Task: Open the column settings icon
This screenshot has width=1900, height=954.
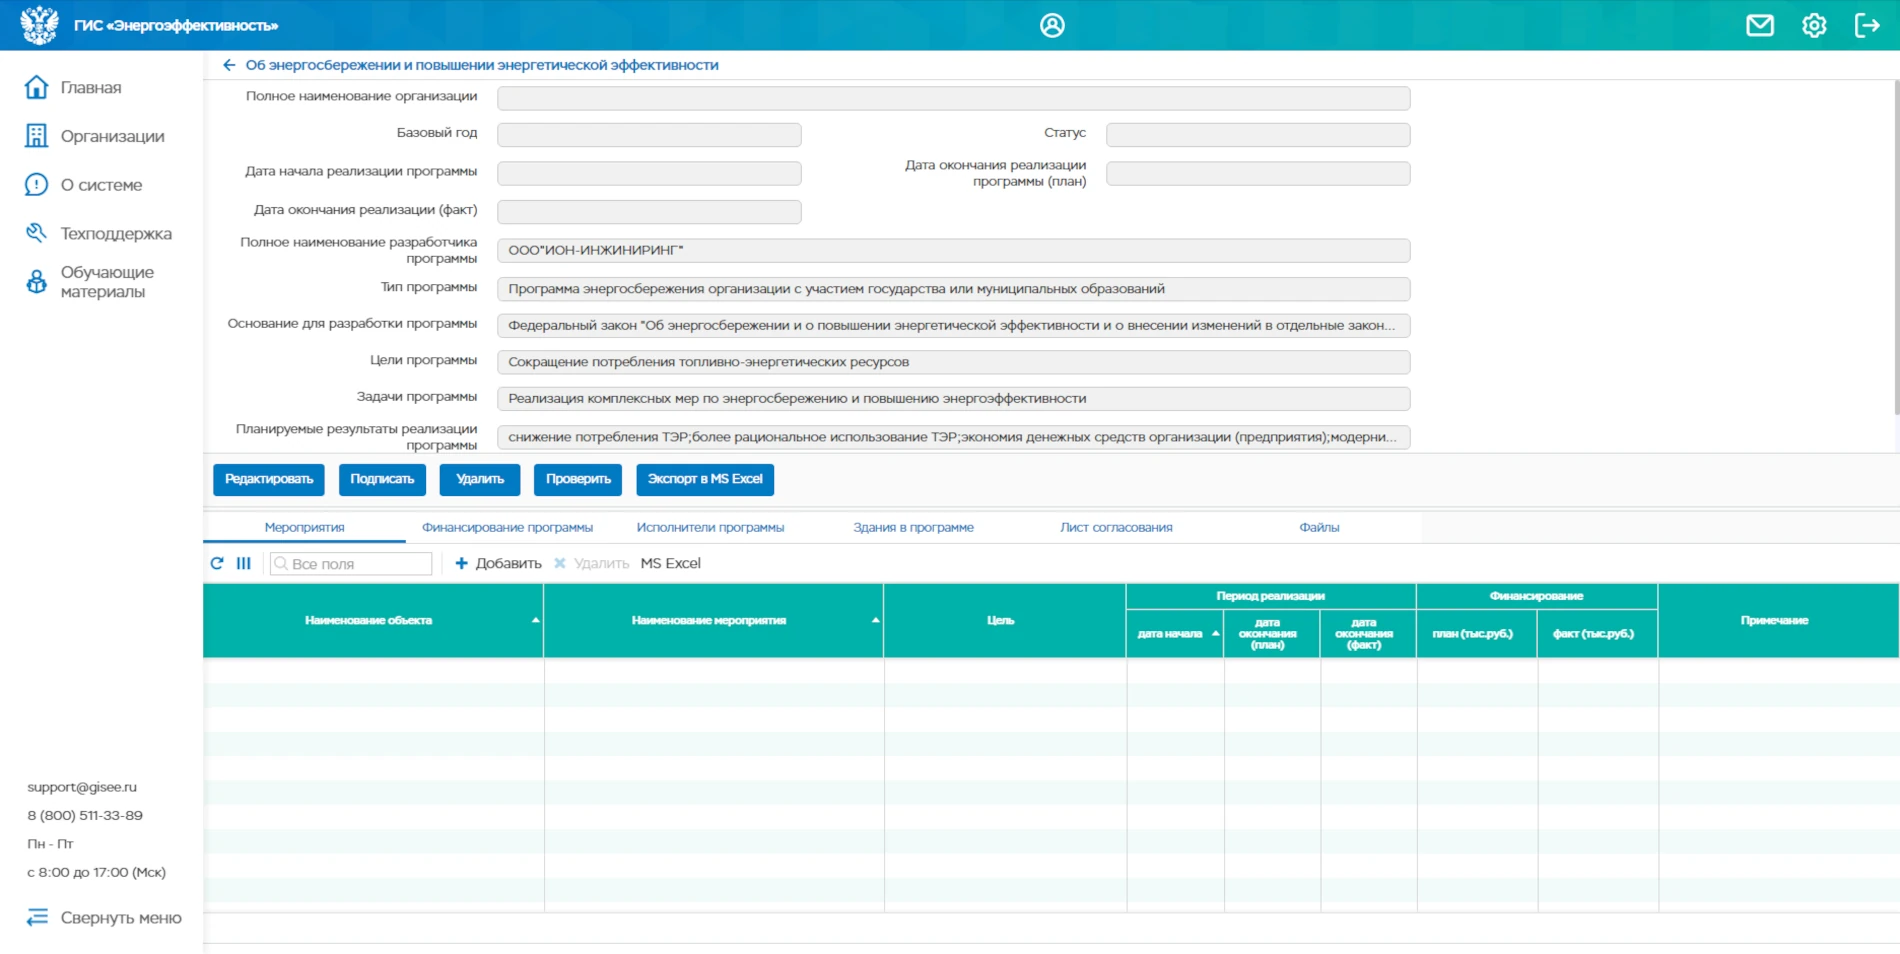Action: point(243,563)
